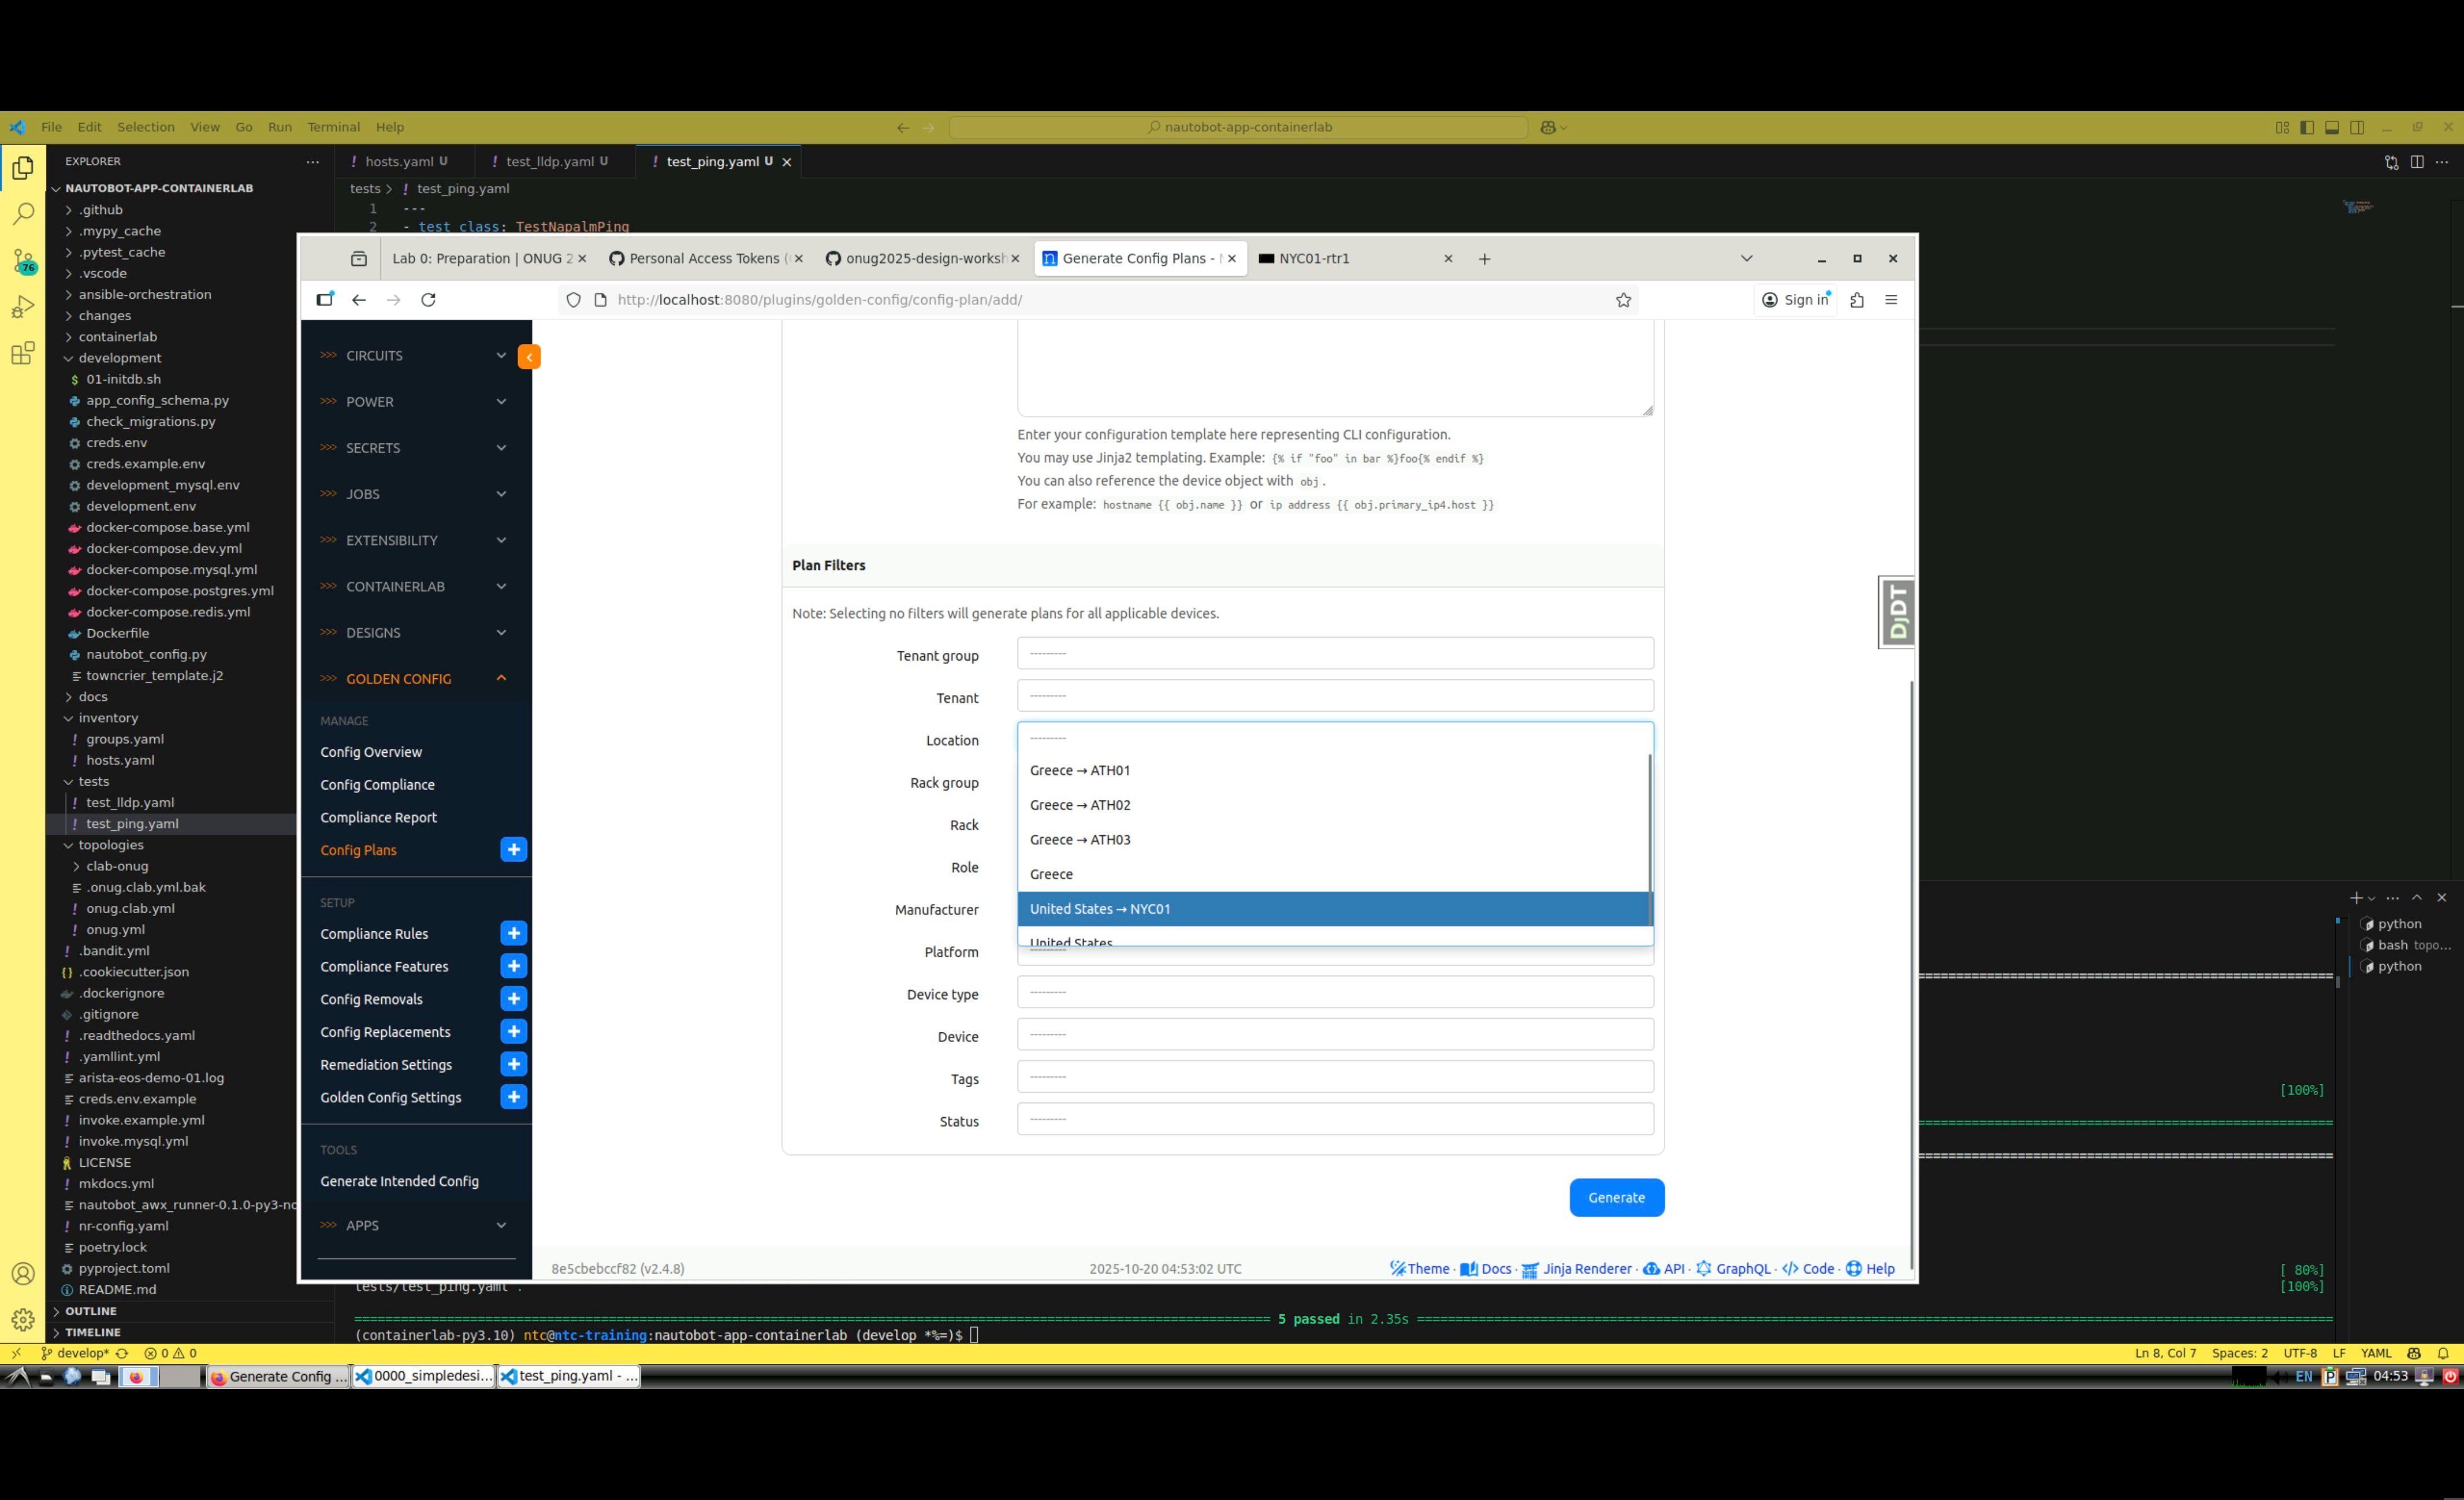Bookmark page with star icon
This screenshot has width=2464, height=1500.
click(x=1623, y=300)
